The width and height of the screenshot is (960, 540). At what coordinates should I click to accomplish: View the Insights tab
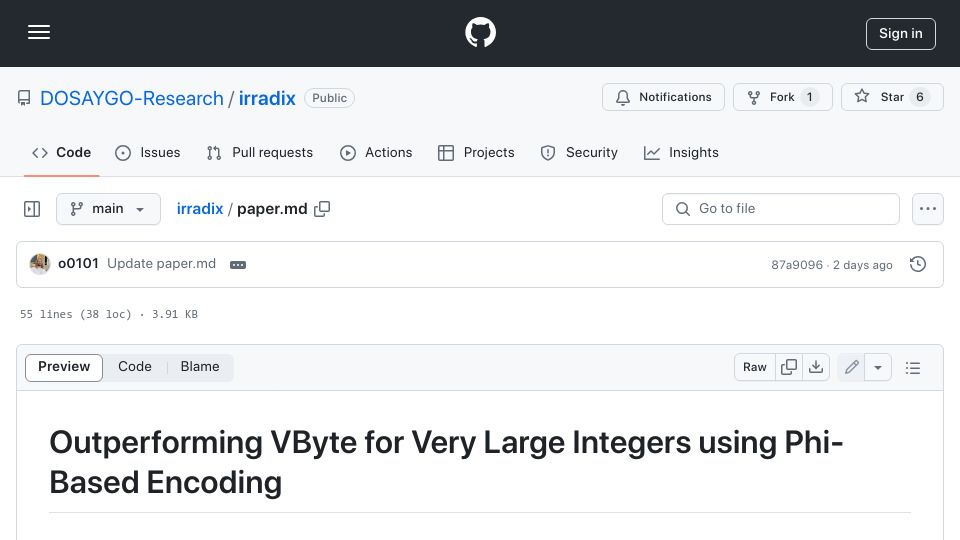coord(681,152)
